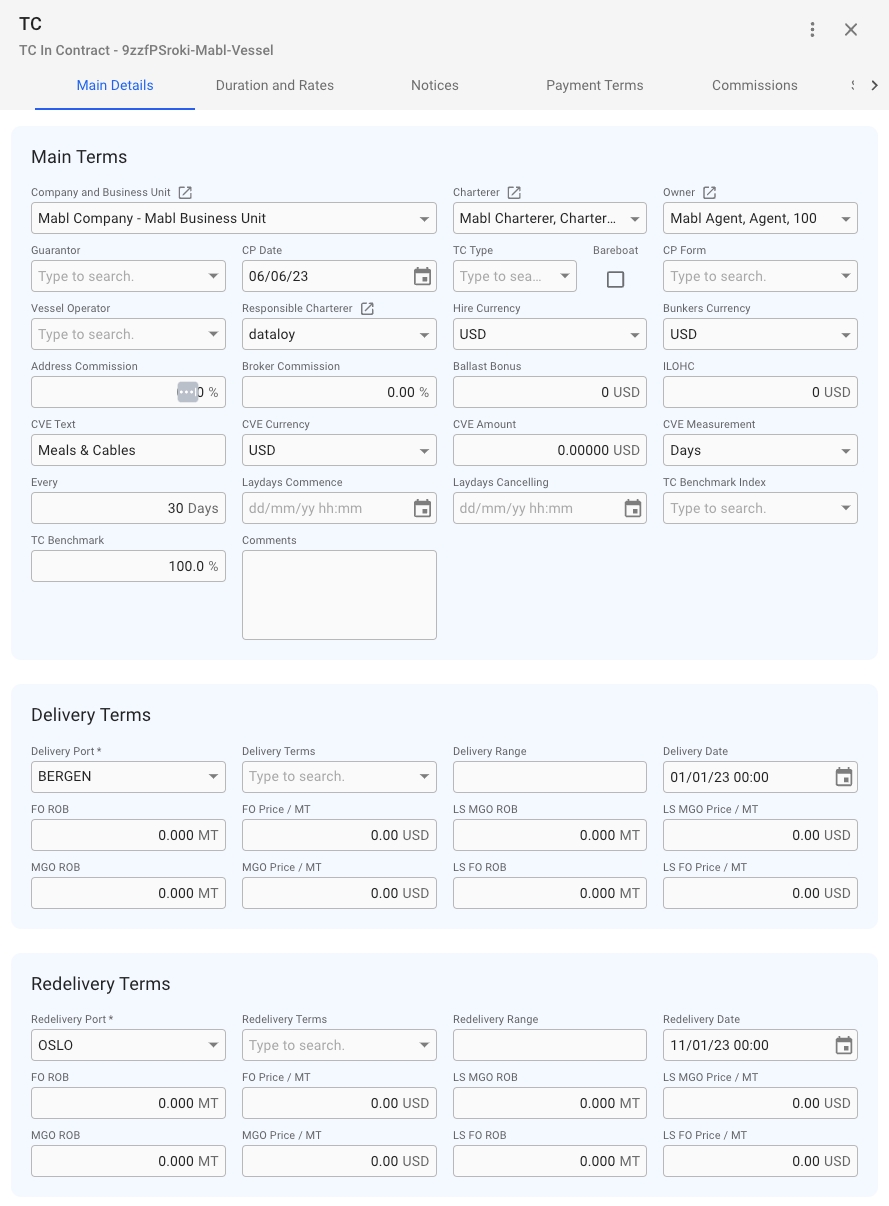Open Company and Business Unit external link icon
Viewport: 889px width, 1206px height.
click(x=185, y=192)
